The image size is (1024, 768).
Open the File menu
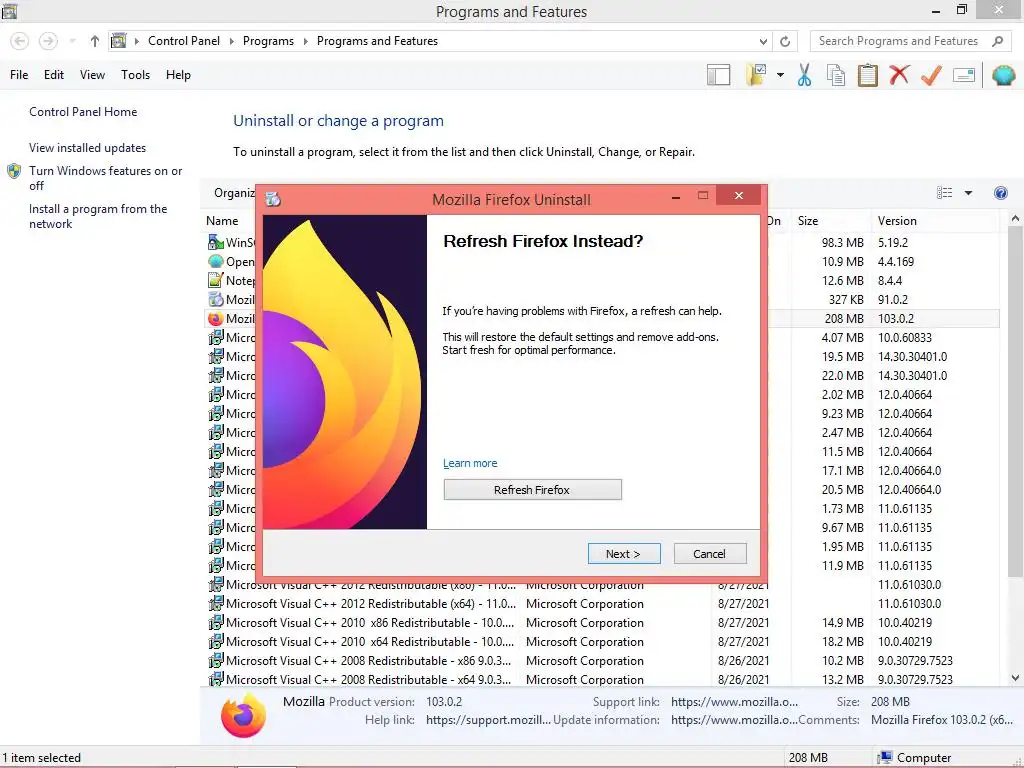(x=19, y=75)
